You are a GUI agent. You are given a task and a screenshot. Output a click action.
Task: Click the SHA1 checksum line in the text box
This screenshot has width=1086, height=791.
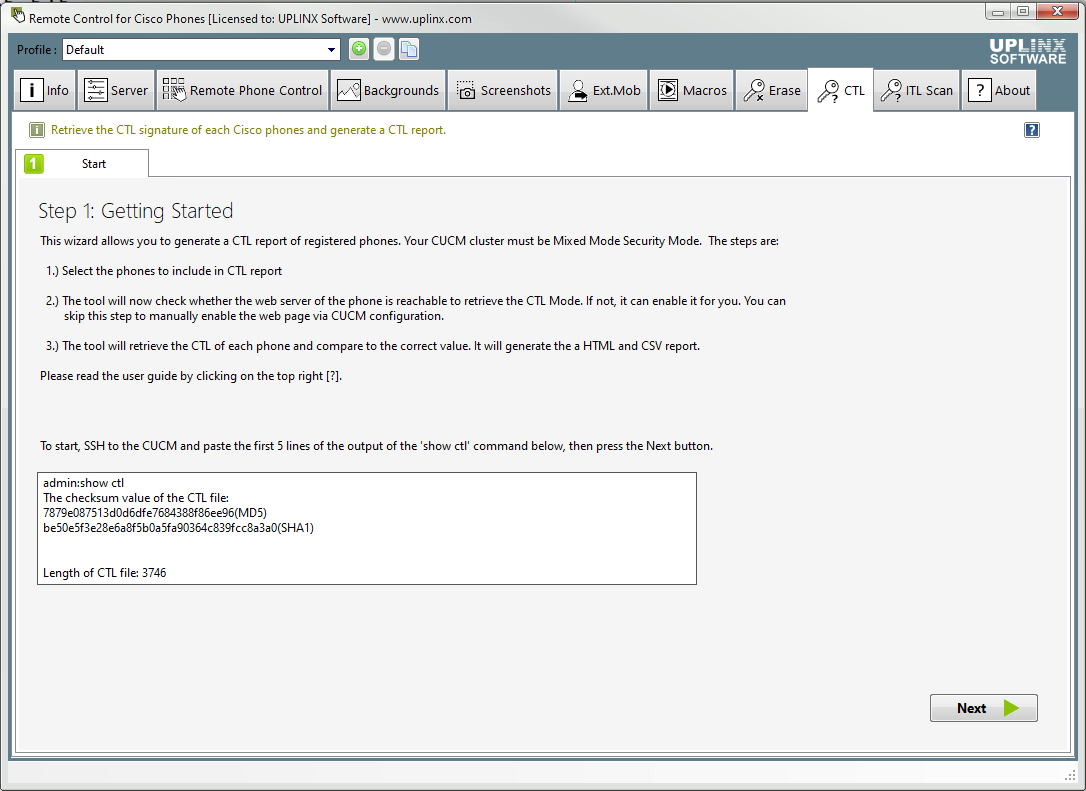pyautogui.click(x=178, y=528)
